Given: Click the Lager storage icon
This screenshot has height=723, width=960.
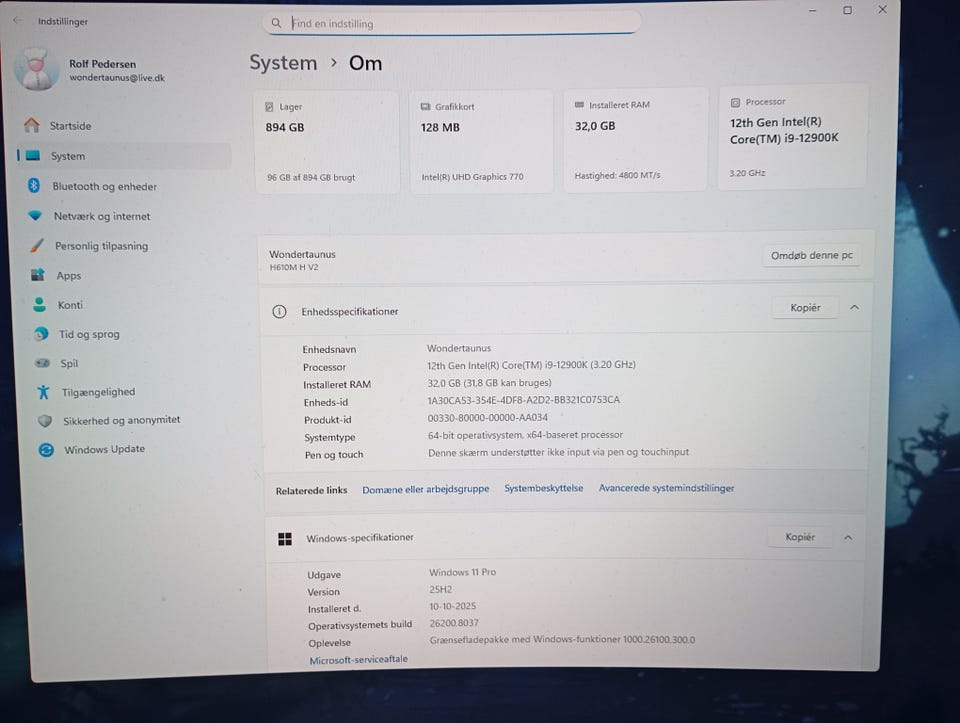Looking at the screenshot, I should [x=269, y=107].
